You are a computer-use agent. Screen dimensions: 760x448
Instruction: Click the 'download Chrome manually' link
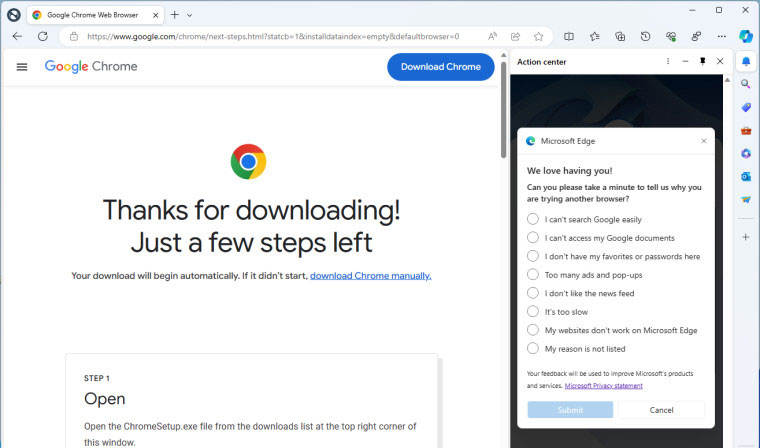pyautogui.click(x=371, y=275)
